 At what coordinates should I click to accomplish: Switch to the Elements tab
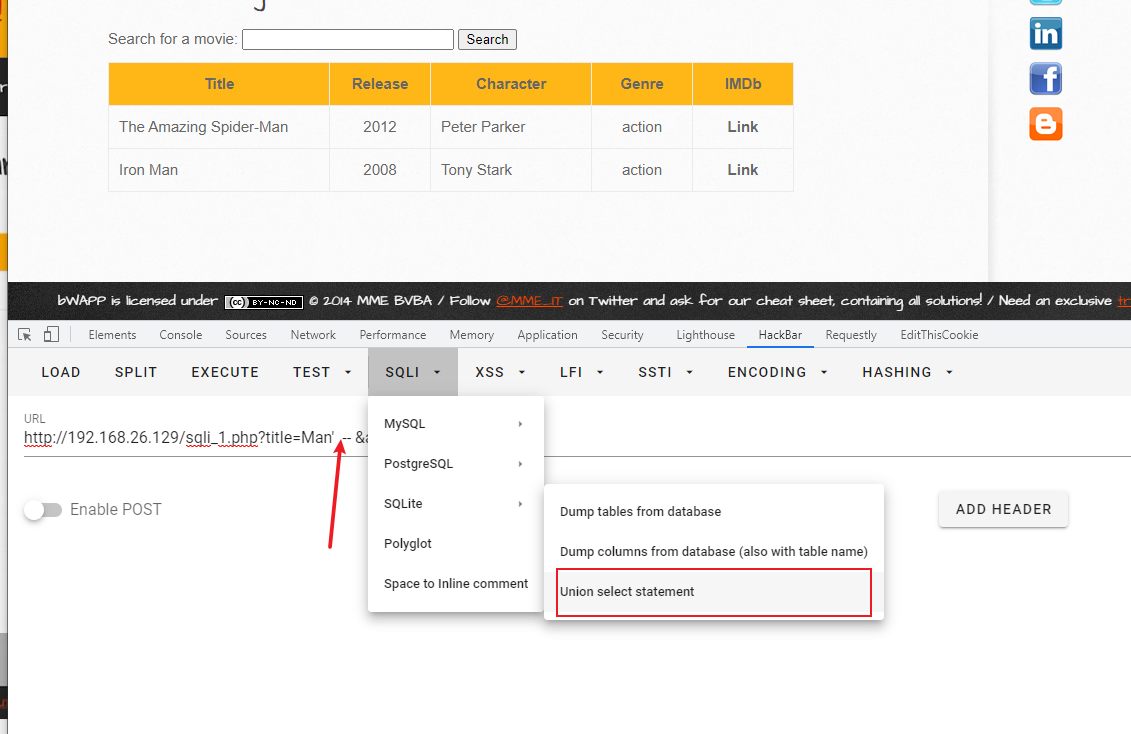tap(112, 335)
